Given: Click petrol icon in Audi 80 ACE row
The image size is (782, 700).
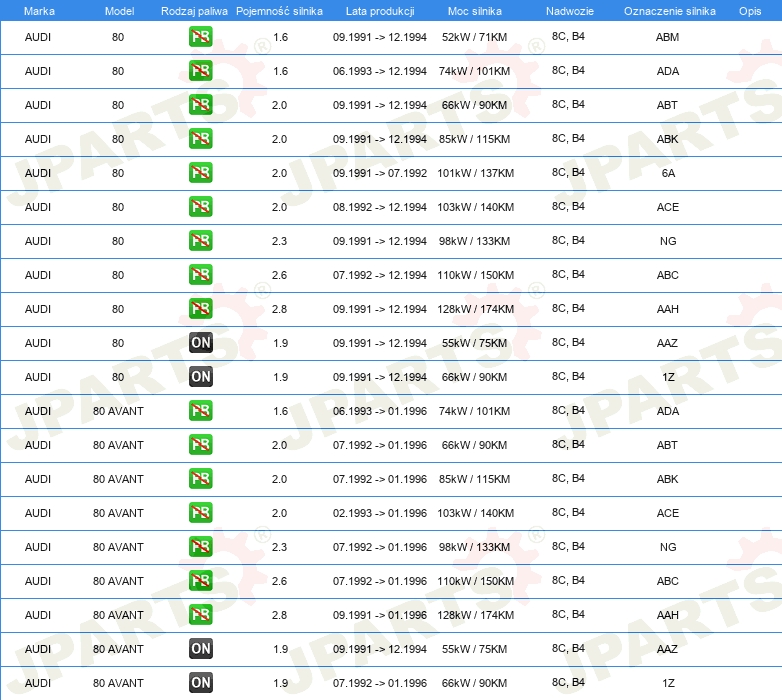Looking at the screenshot, I should [200, 207].
